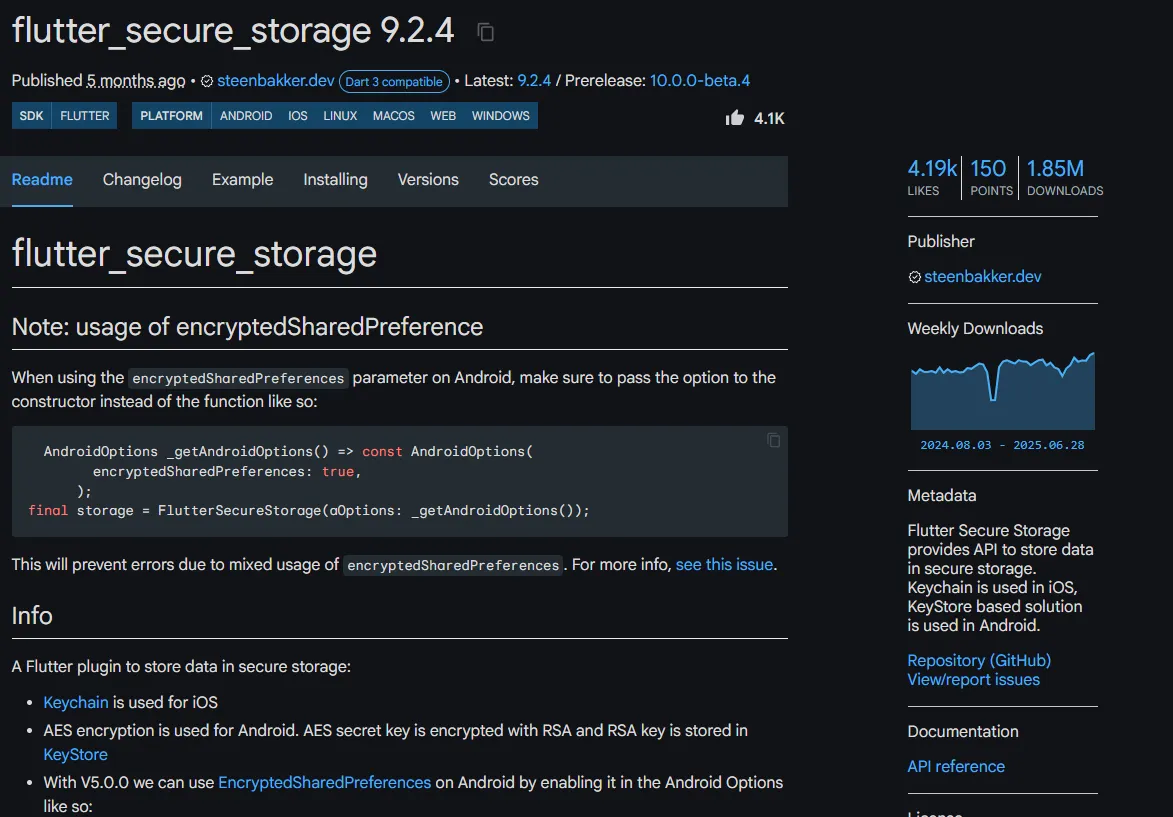This screenshot has width=1173, height=817.
Task: Open the Example tab
Action: click(x=242, y=180)
